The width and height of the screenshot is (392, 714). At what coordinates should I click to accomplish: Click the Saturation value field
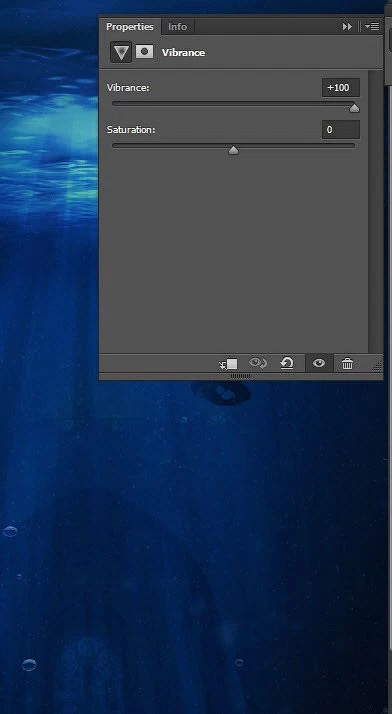pos(341,130)
